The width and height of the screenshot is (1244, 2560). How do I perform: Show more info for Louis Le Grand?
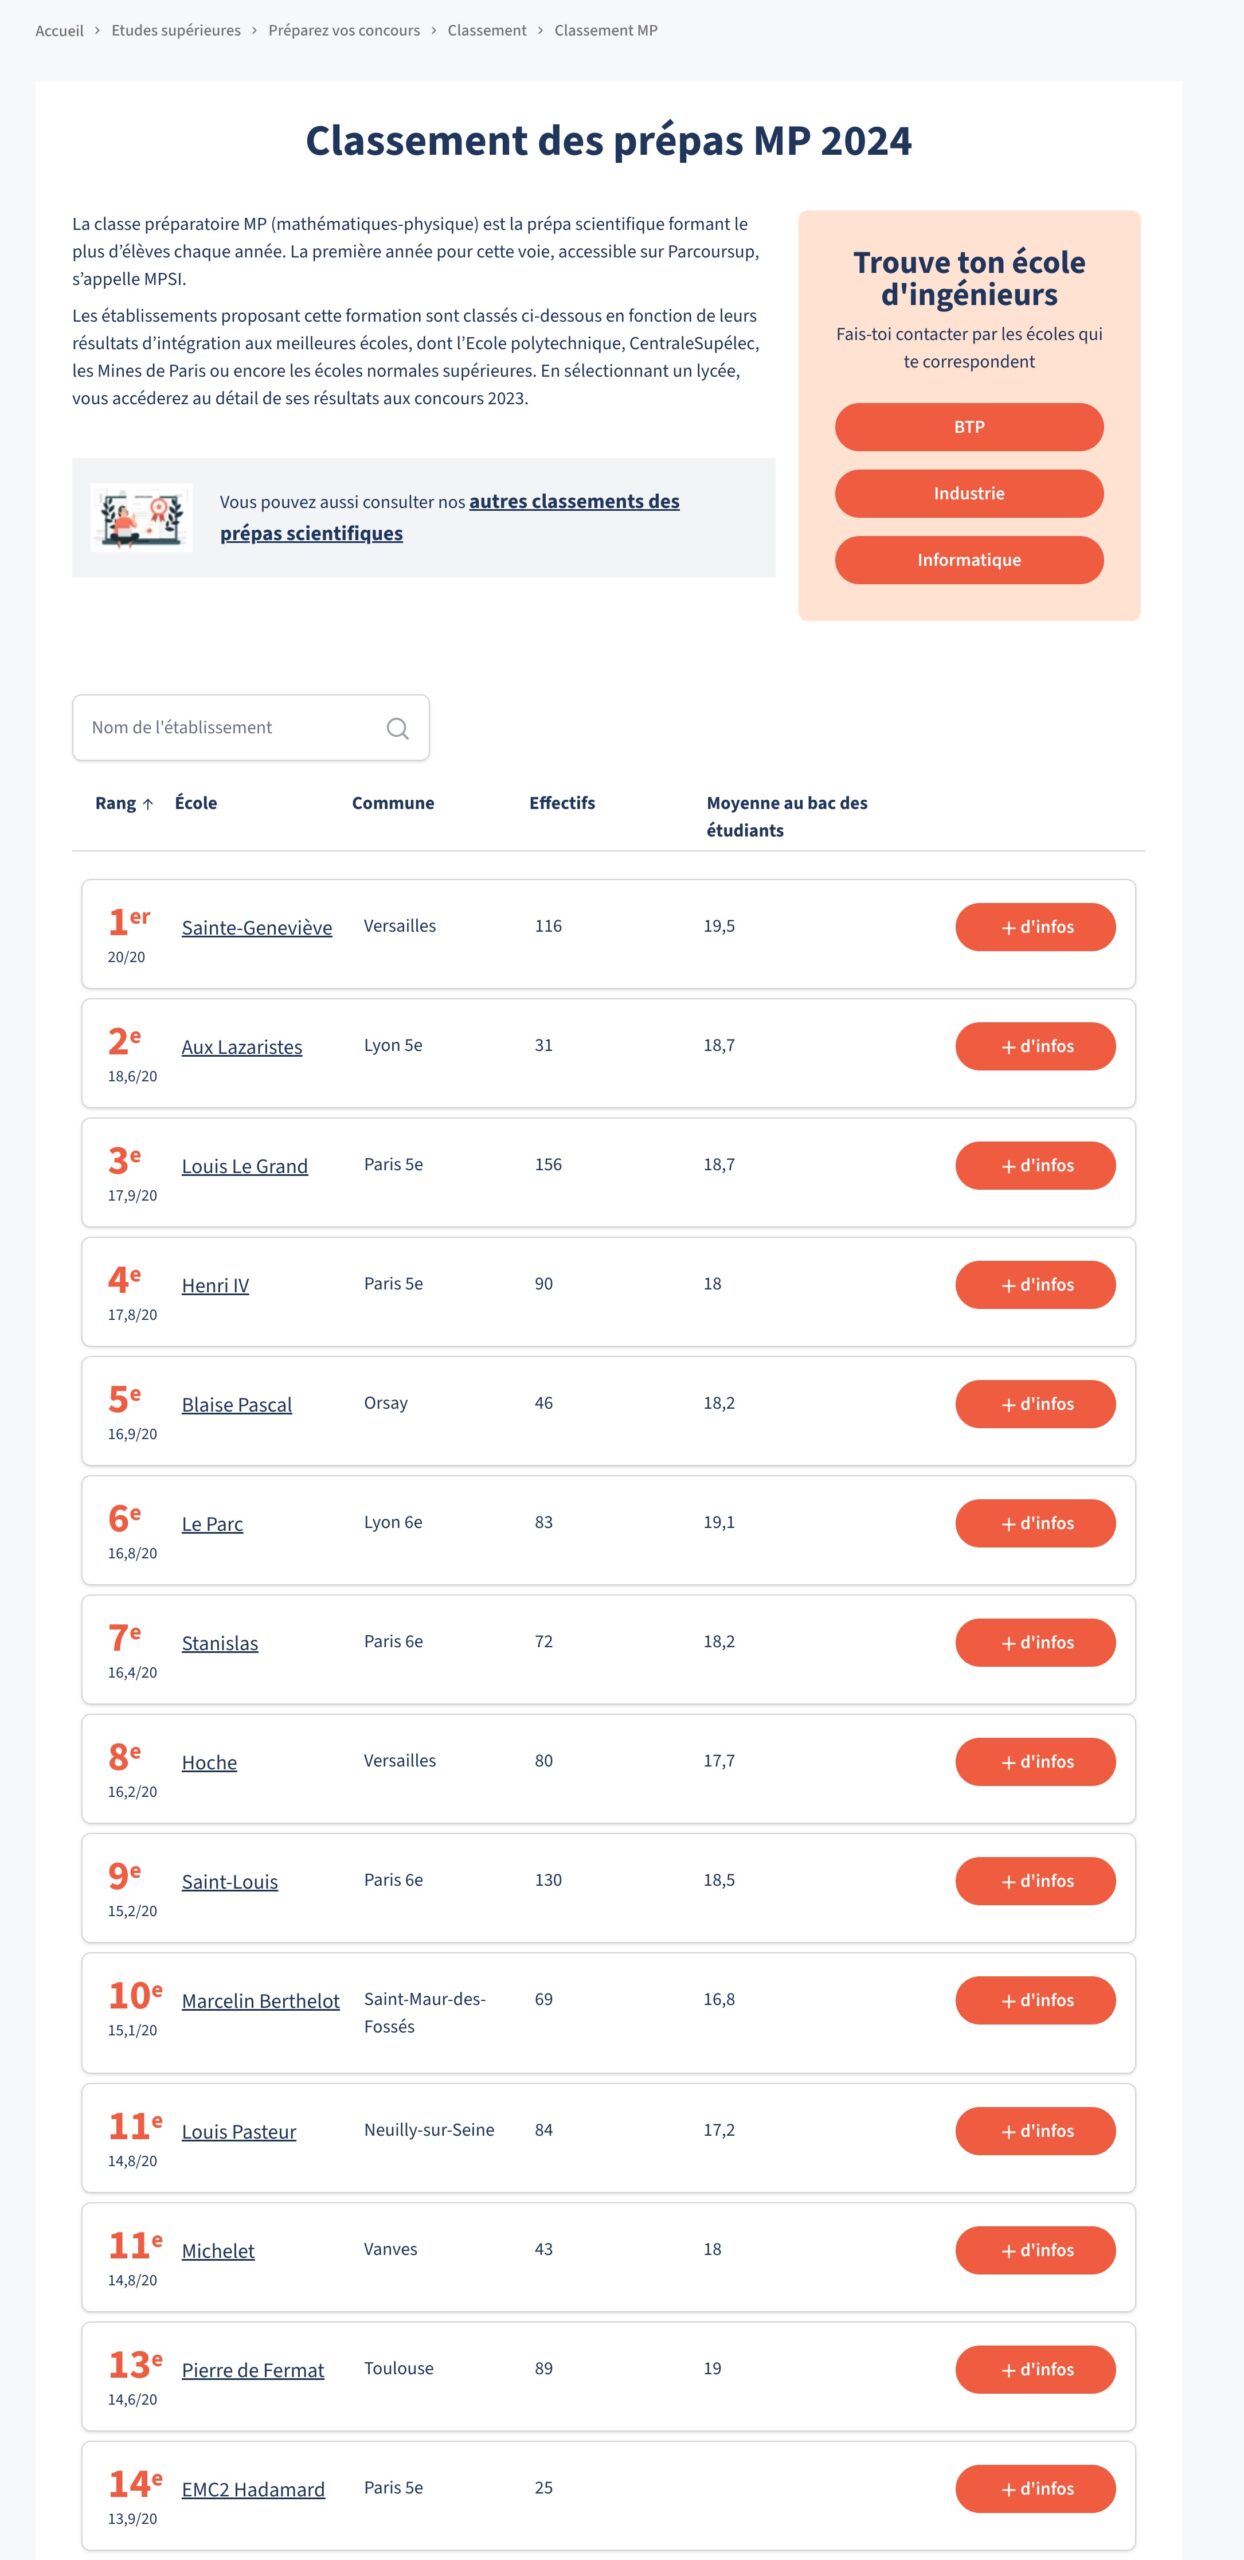[x=1035, y=1166]
